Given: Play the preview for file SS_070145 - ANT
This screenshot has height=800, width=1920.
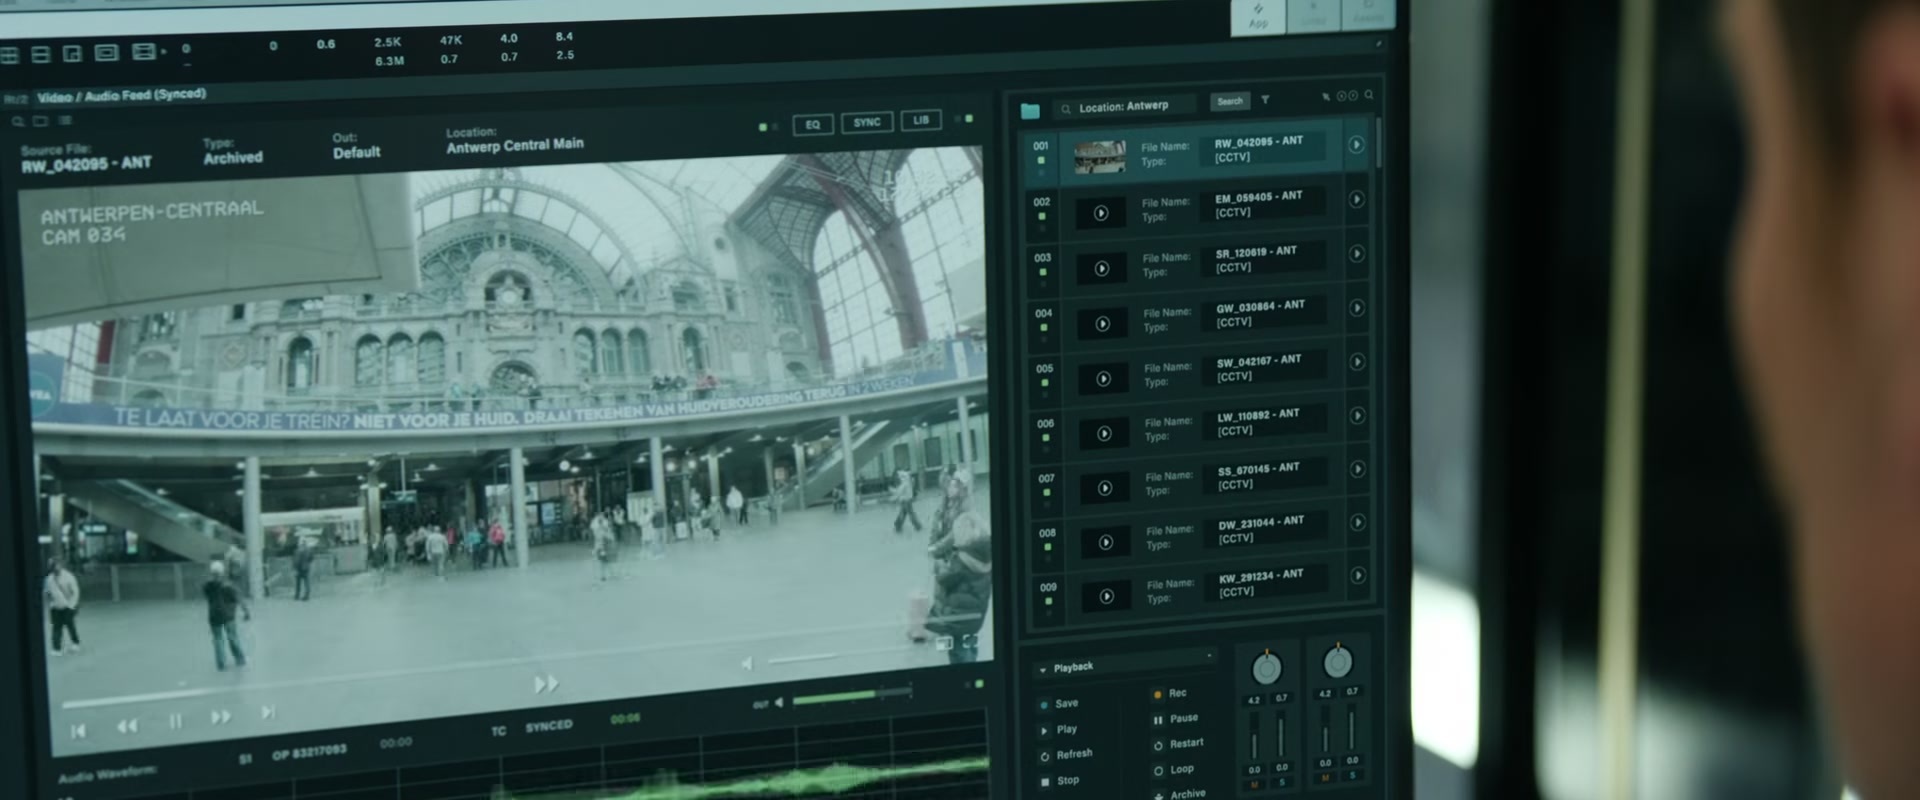Looking at the screenshot, I should (1105, 488).
